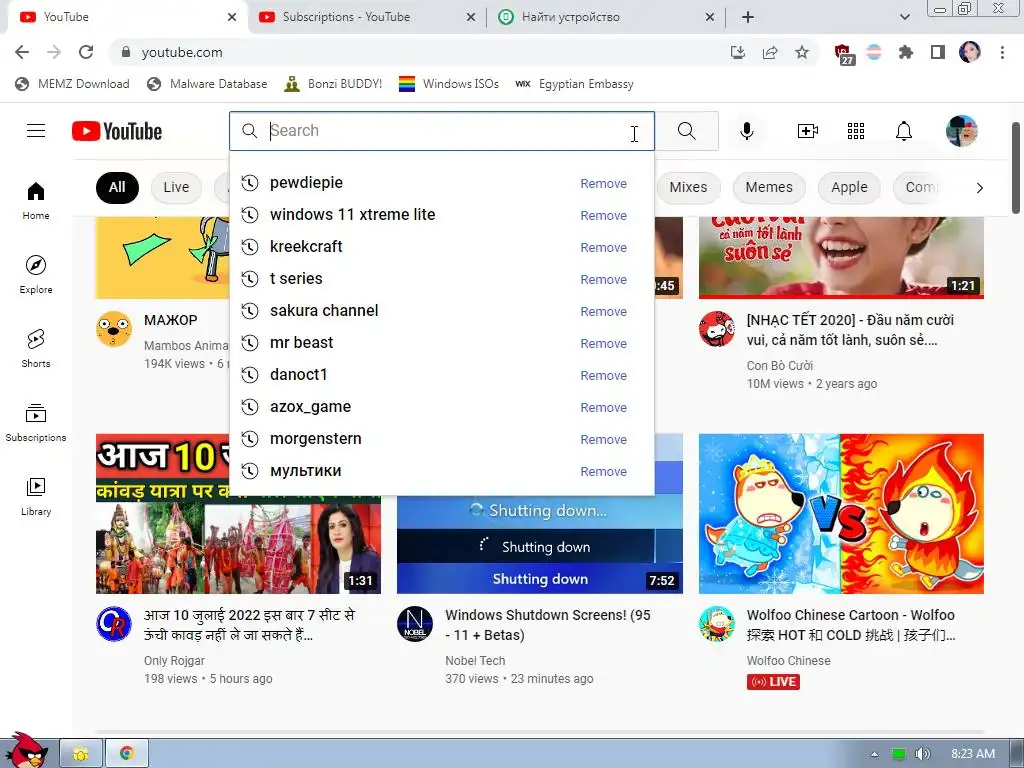The height and width of the screenshot is (768, 1024).
Task: Open the Con Bò Cười channel avatar
Action: [716, 328]
